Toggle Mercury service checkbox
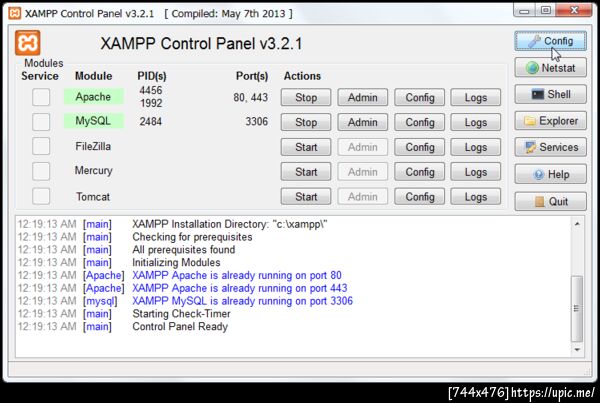The height and width of the screenshot is (403, 600). pyautogui.click(x=41, y=171)
